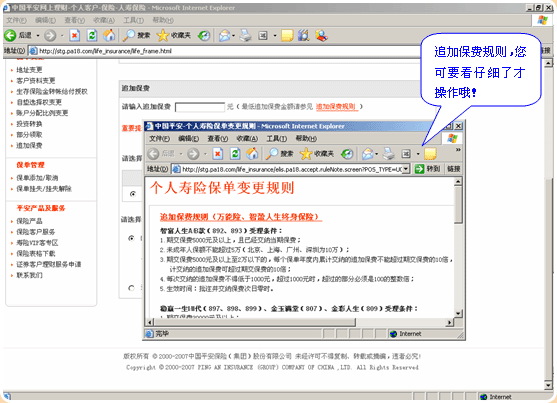This screenshot has height=403, width=557.
Task: Open 文件(F) menu in main window
Action: tap(16, 20)
